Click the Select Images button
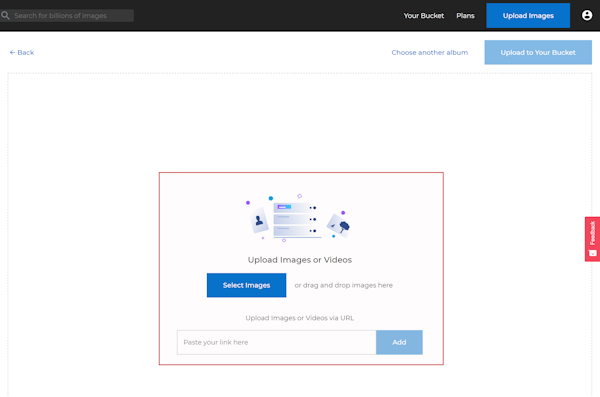 pyautogui.click(x=246, y=285)
